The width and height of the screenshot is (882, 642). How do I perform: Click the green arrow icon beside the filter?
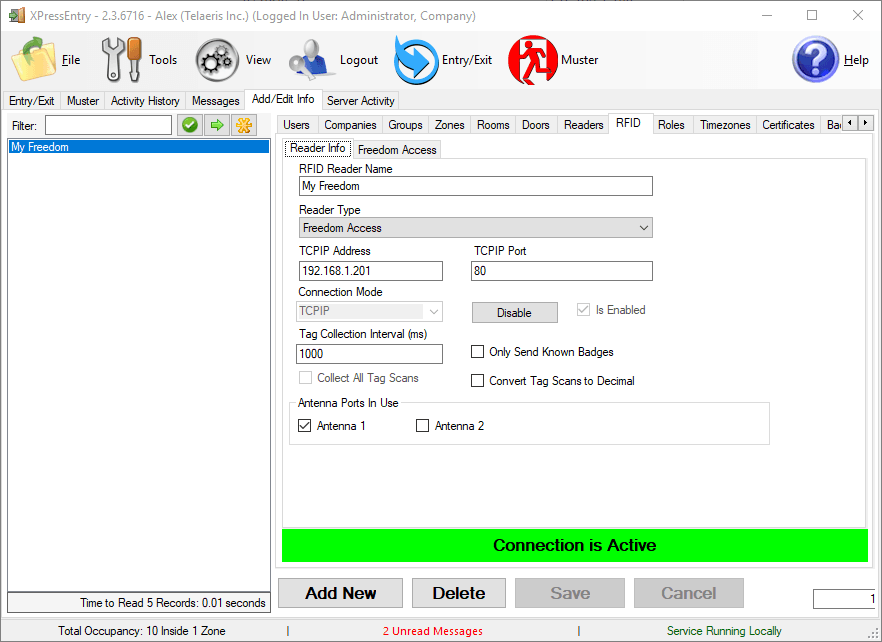tap(216, 125)
